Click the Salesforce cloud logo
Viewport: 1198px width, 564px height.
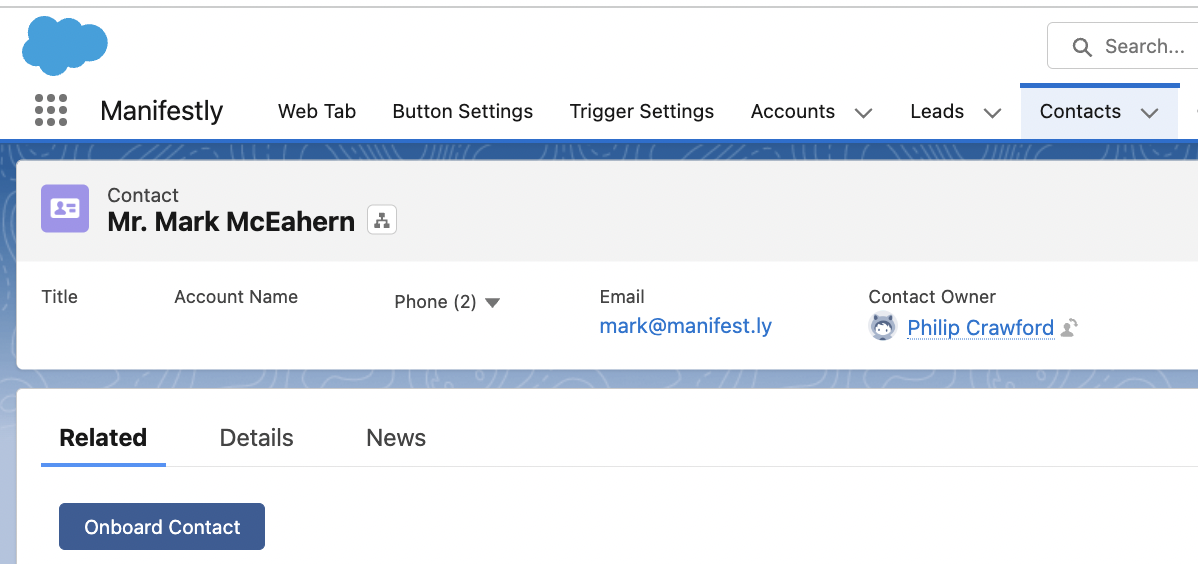[65, 46]
